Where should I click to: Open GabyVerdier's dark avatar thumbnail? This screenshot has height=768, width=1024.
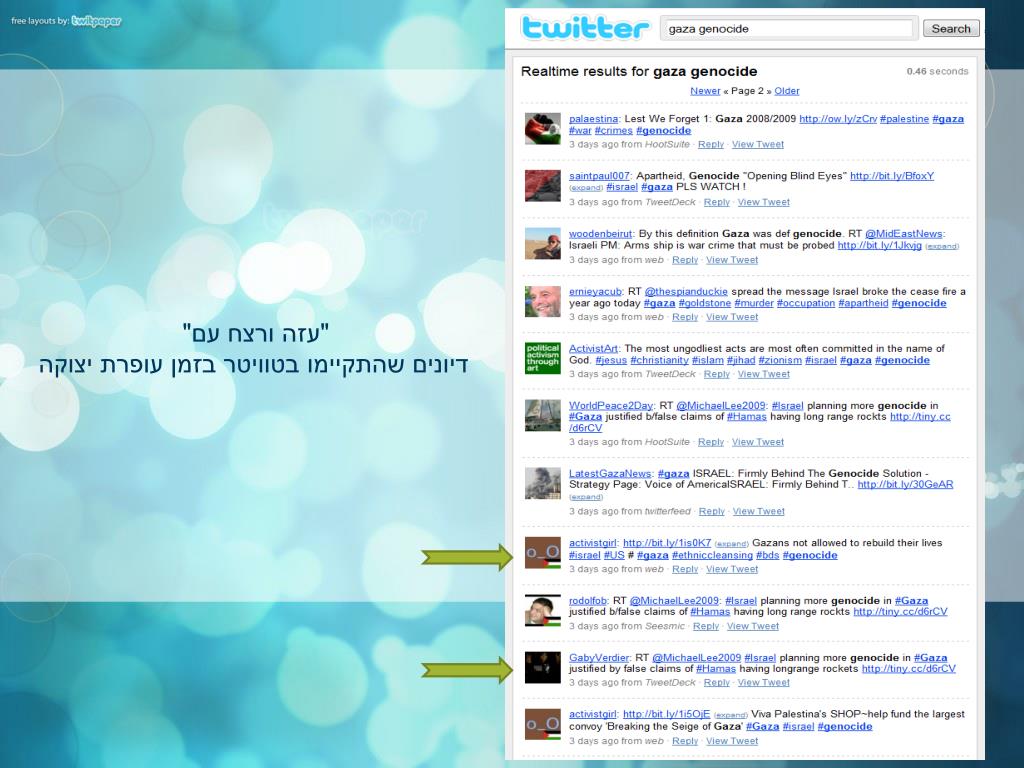(x=543, y=667)
